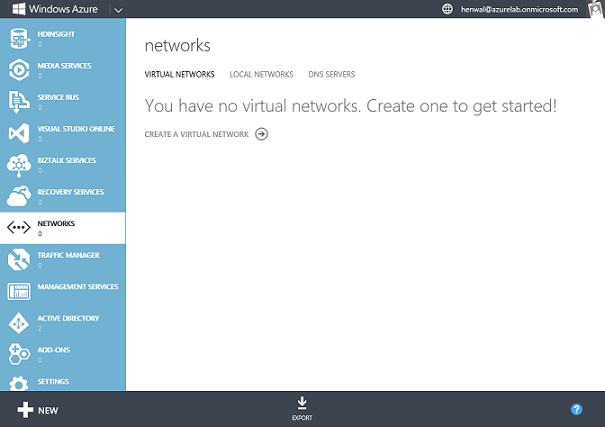Viewport: 605px width, 427px height.
Task: Click the Service Bus icon
Action: 19,102
